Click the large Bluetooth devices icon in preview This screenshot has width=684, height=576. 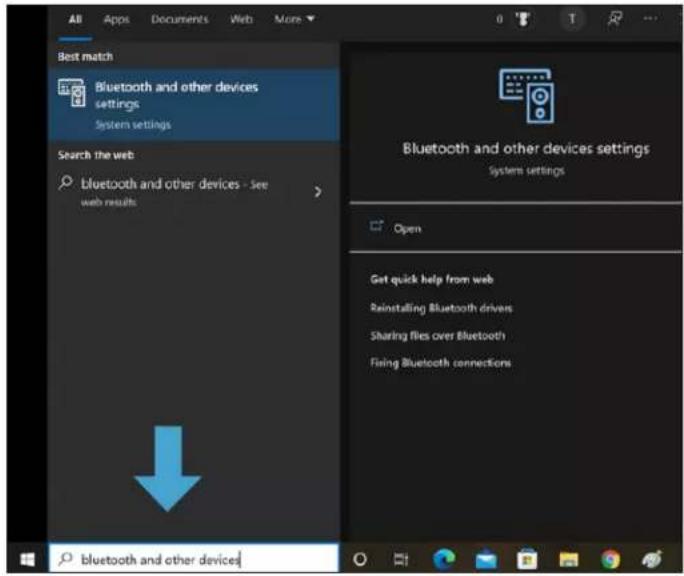[x=527, y=96]
